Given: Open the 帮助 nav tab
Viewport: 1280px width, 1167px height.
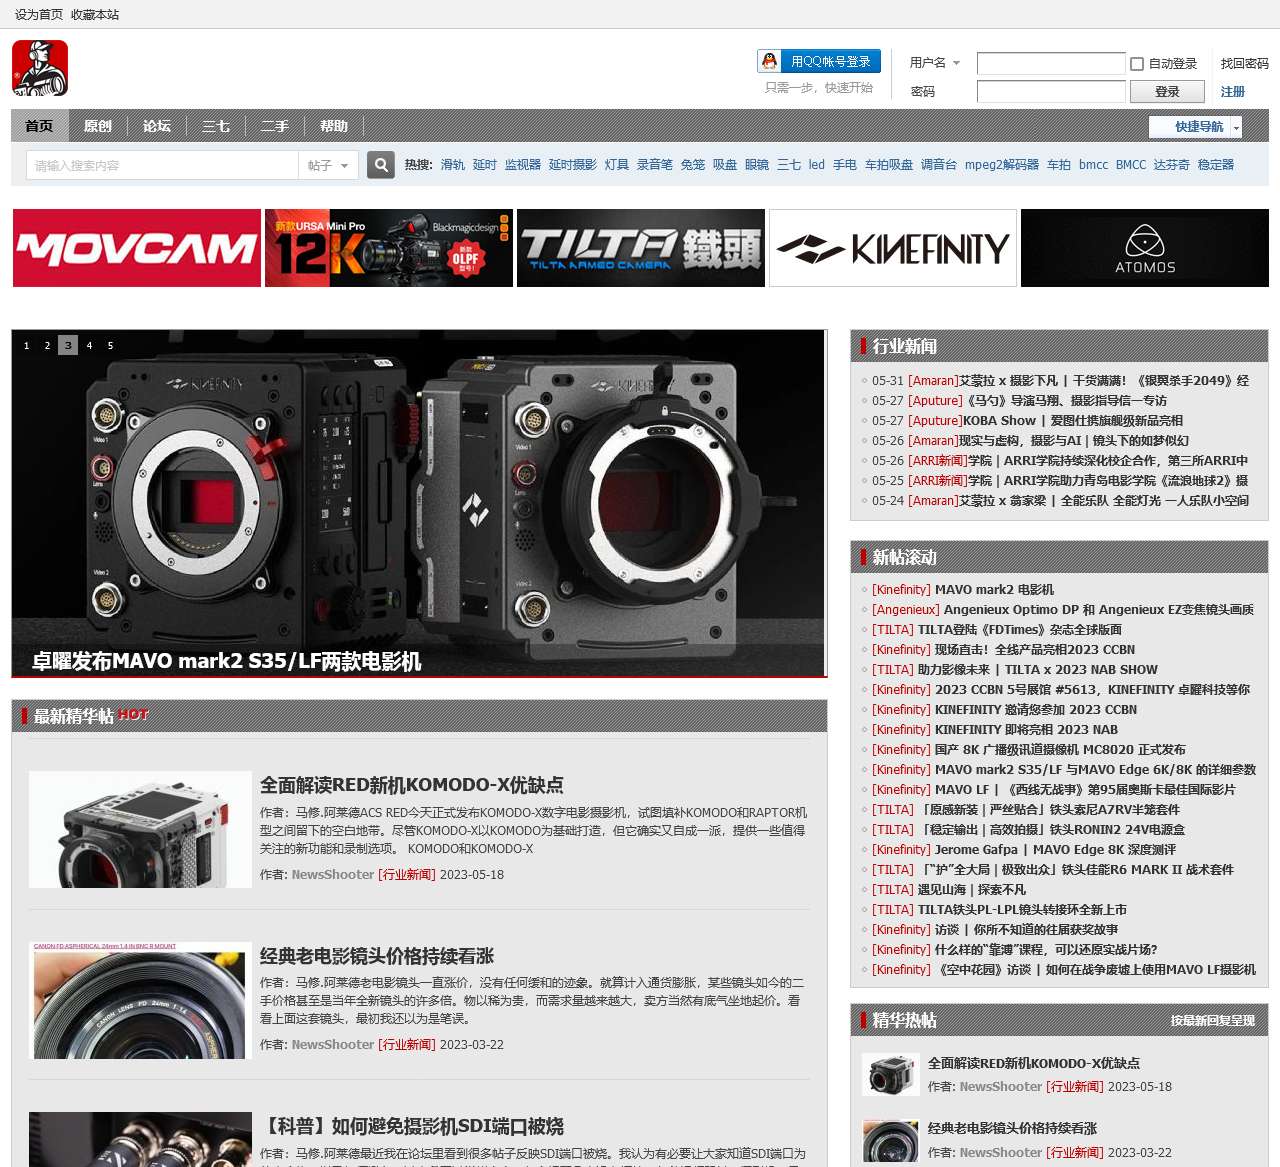Looking at the screenshot, I should click(x=334, y=126).
